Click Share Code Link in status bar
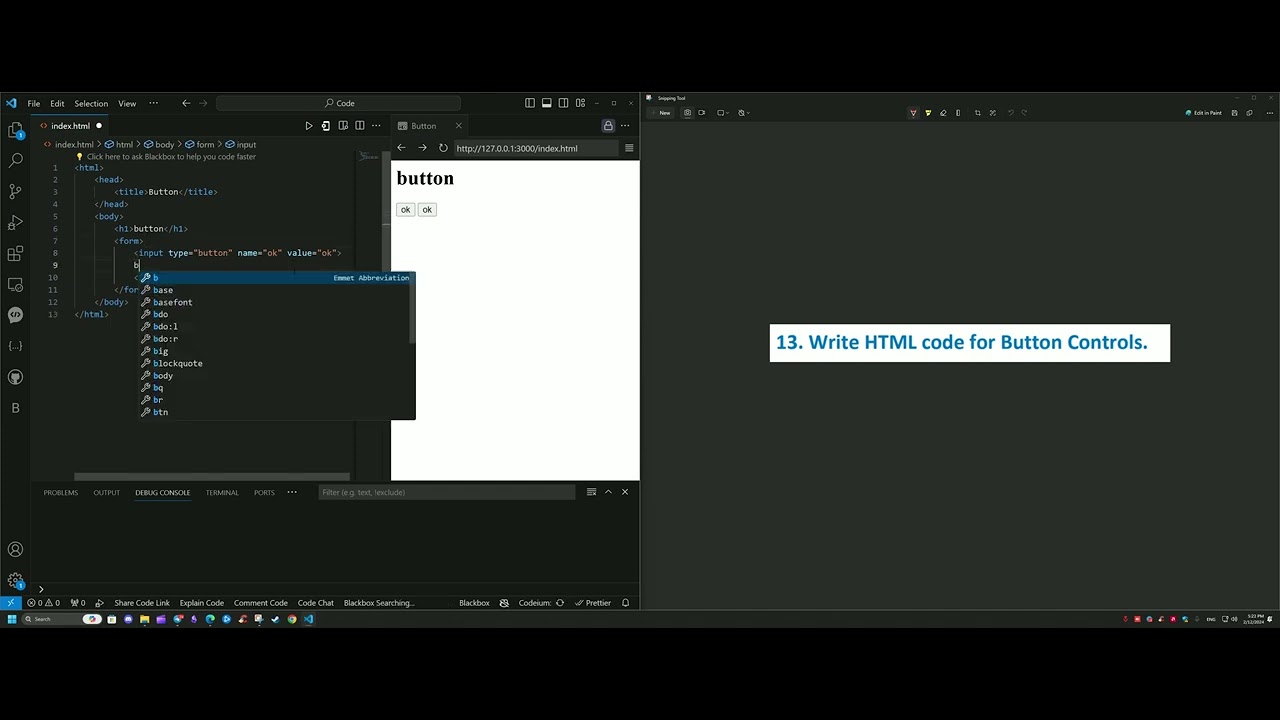Viewport: 1280px width, 720px height. coord(142,603)
